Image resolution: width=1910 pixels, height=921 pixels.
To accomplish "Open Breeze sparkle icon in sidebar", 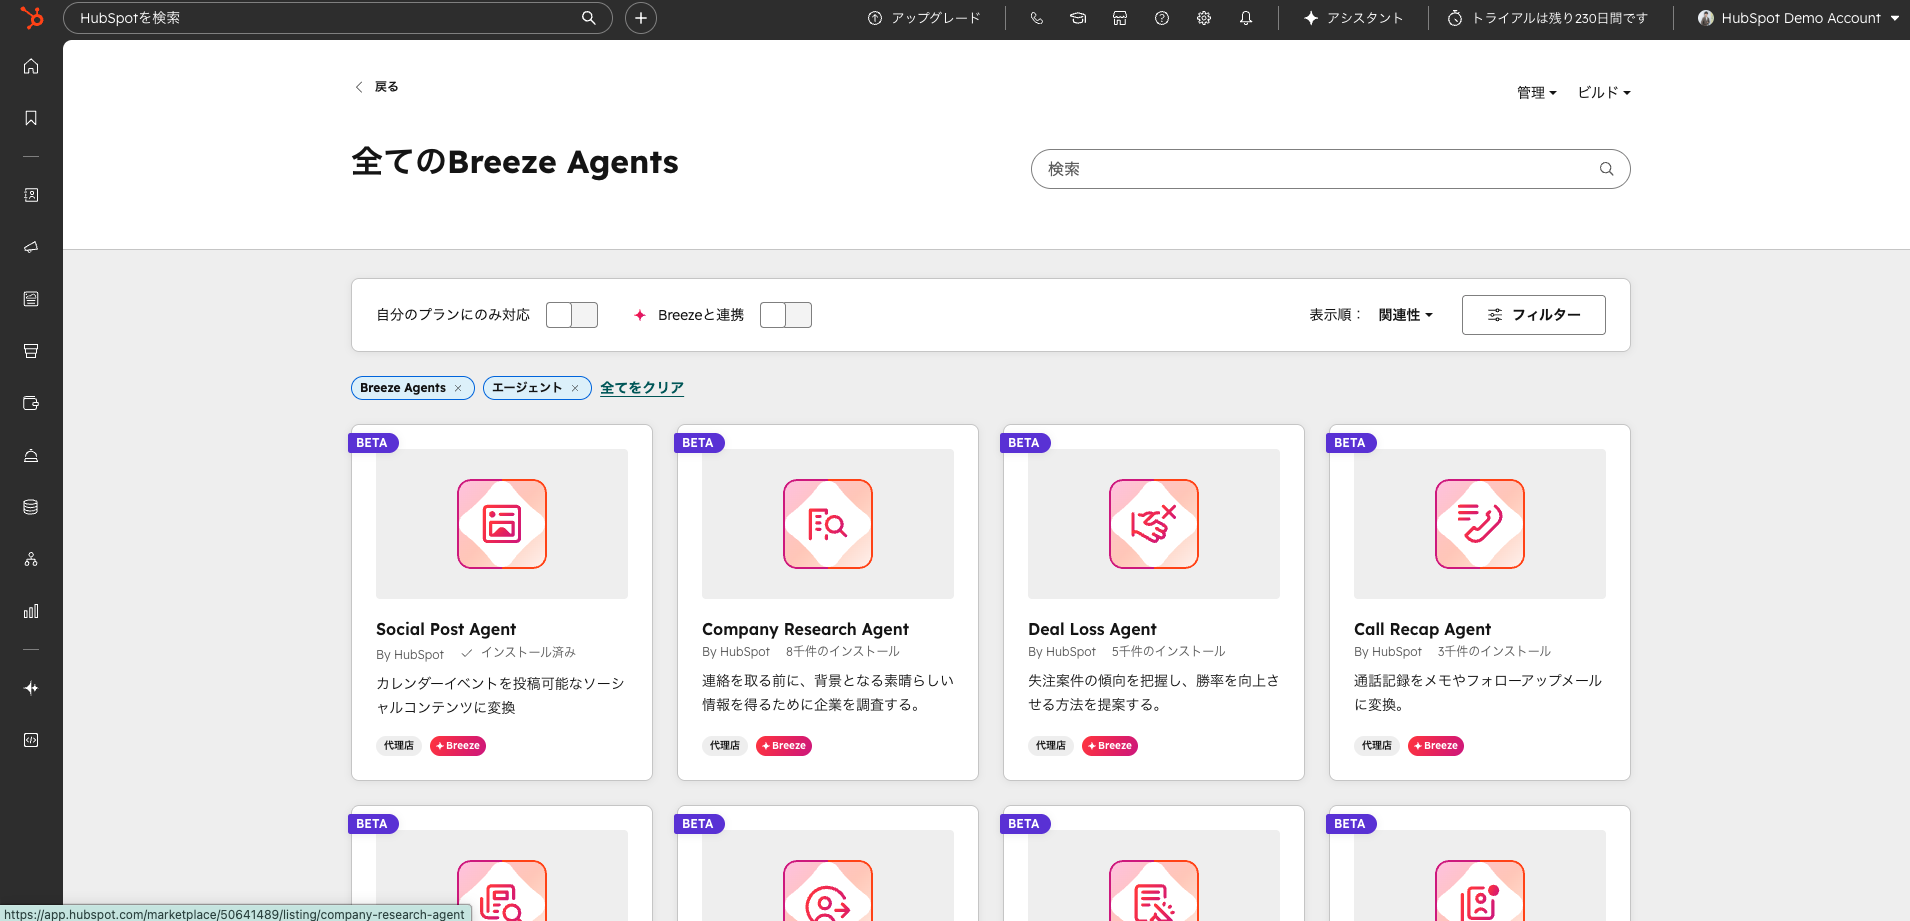I will point(31,688).
